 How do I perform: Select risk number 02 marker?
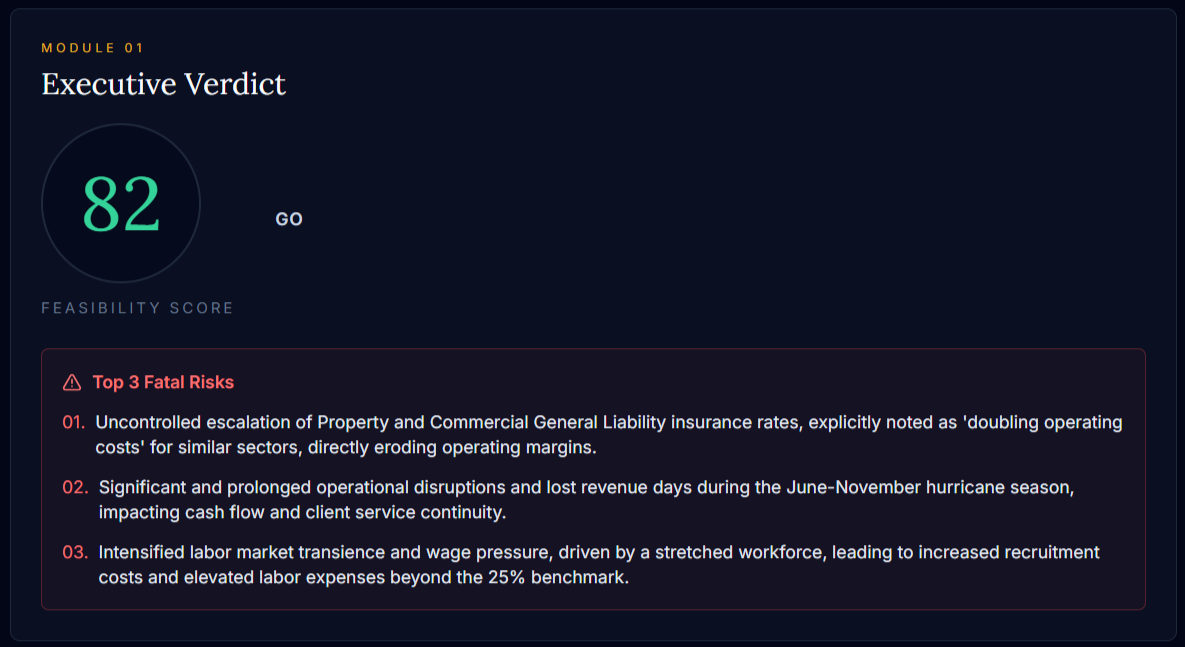(75, 488)
